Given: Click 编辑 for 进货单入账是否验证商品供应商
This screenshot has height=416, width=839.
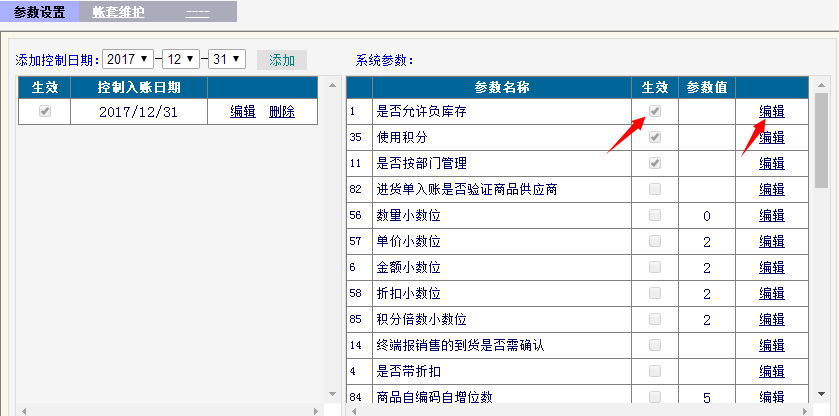Looking at the screenshot, I should (772, 190).
